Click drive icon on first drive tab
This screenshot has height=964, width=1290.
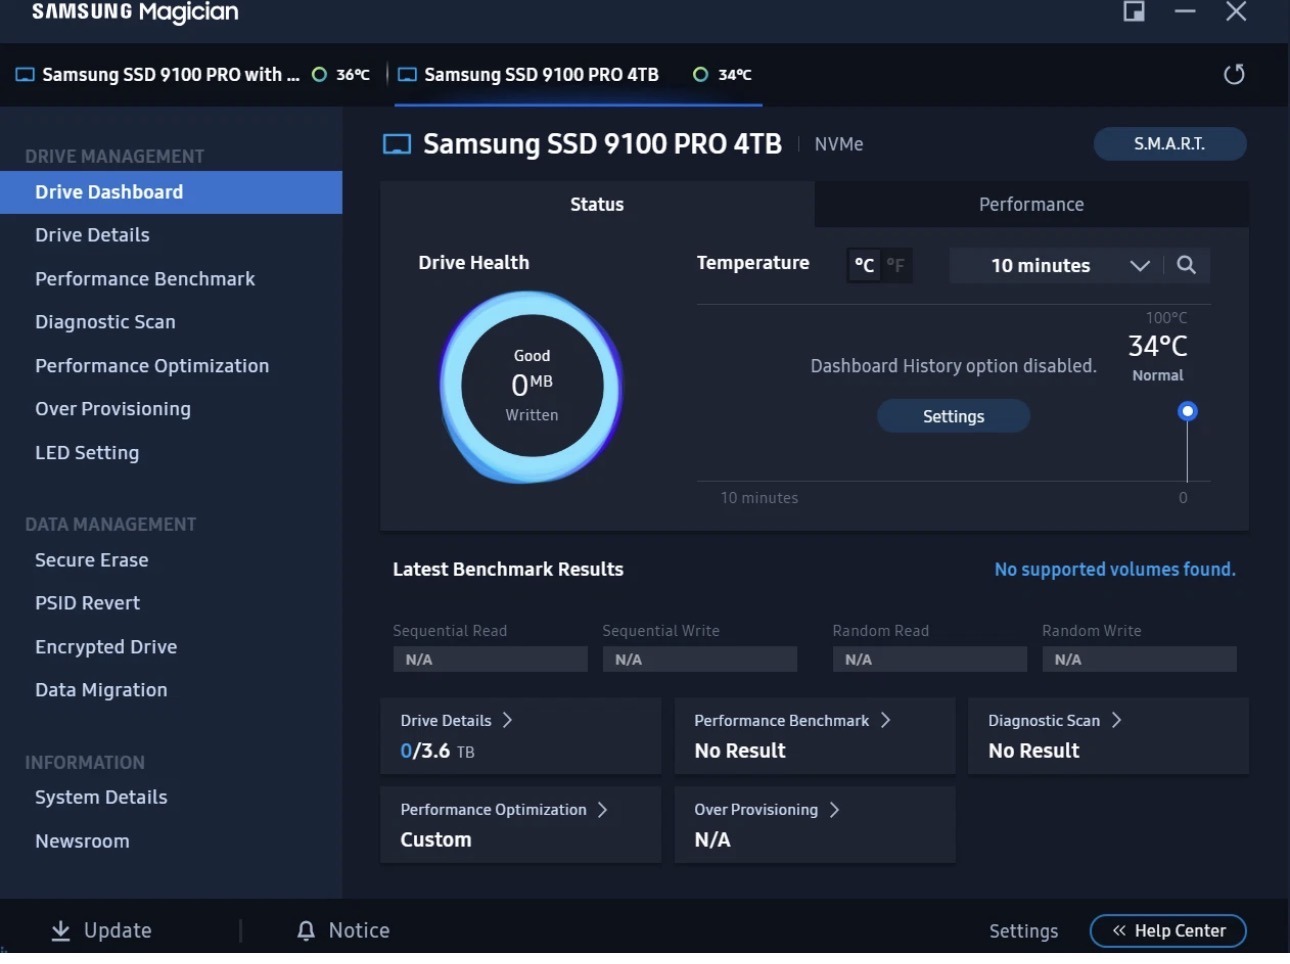click(25, 75)
